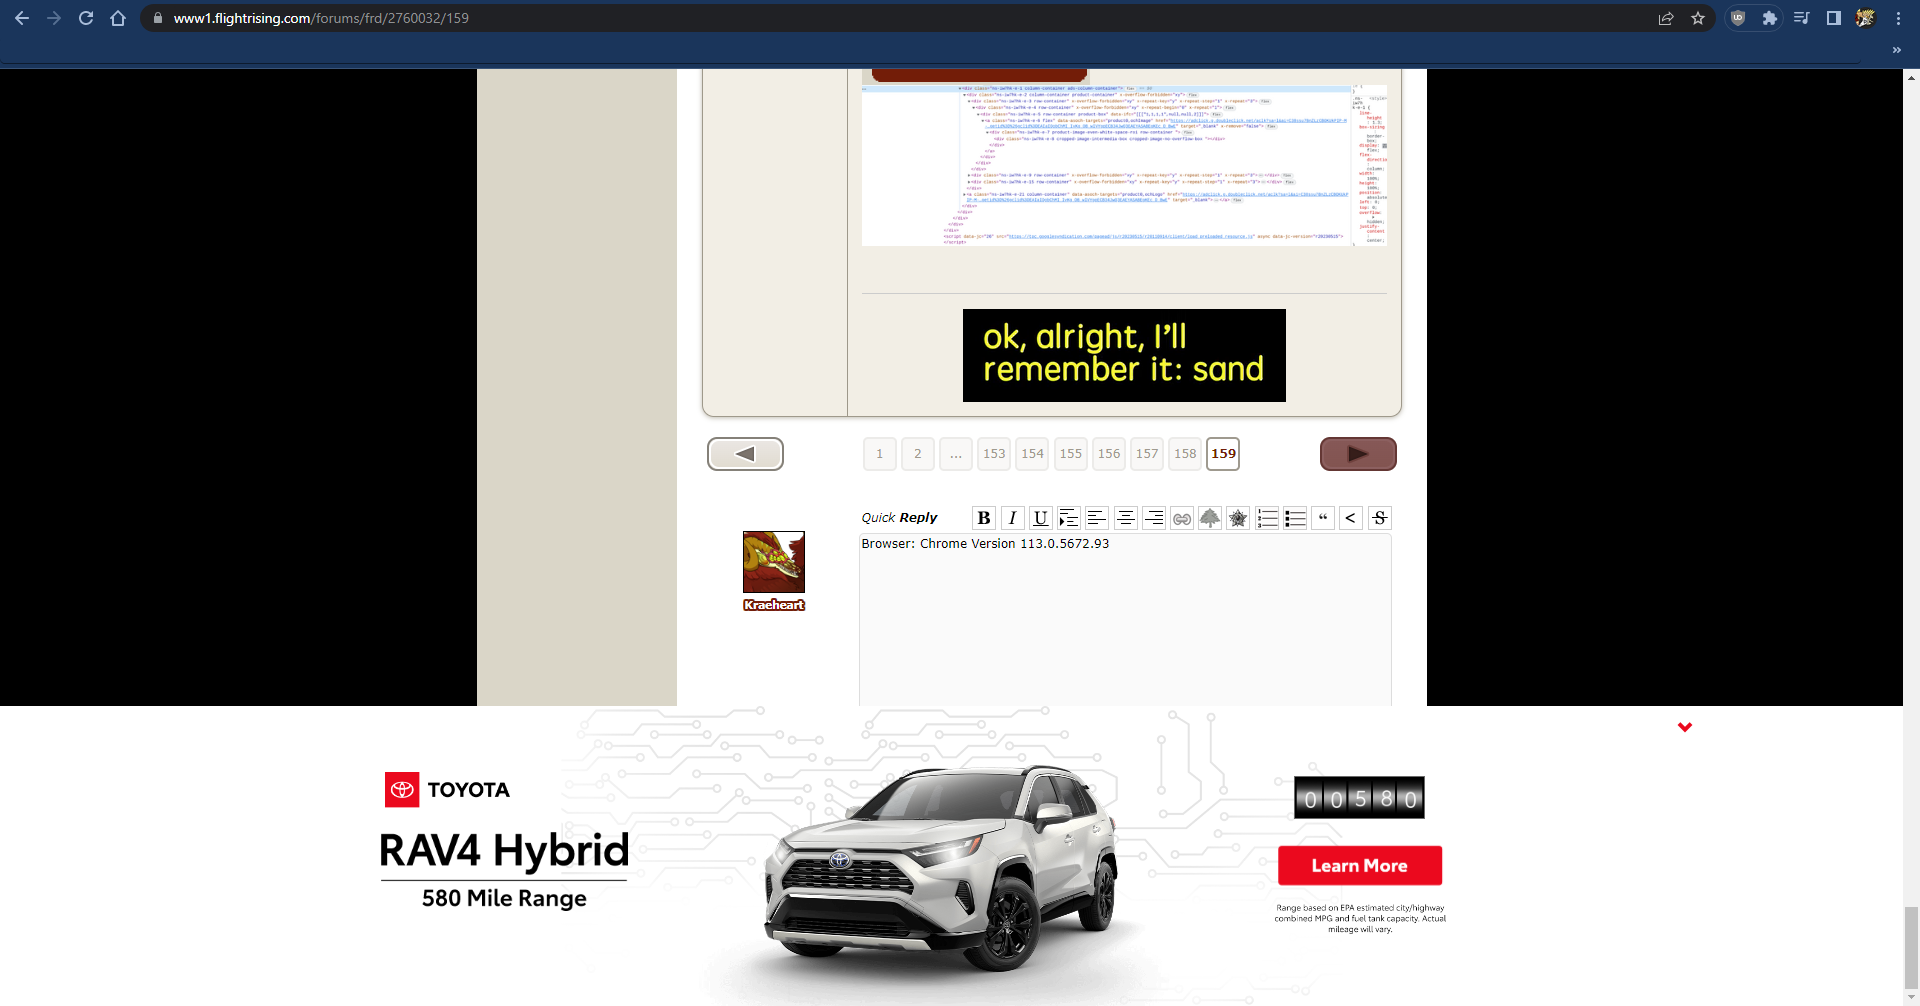Open the uBlock Origin extension
Image resolution: width=1920 pixels, height=1006 pixels.
coord(1738,18)
